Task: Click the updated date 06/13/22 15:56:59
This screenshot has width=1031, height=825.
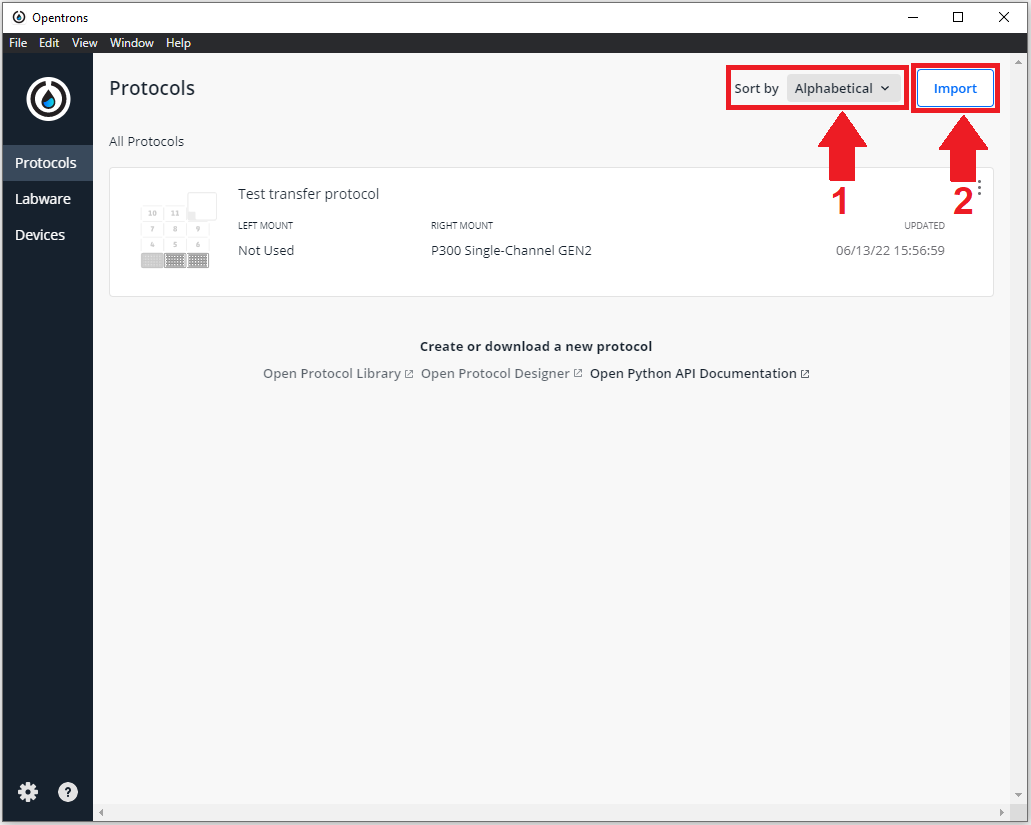Action: (890, 250)
